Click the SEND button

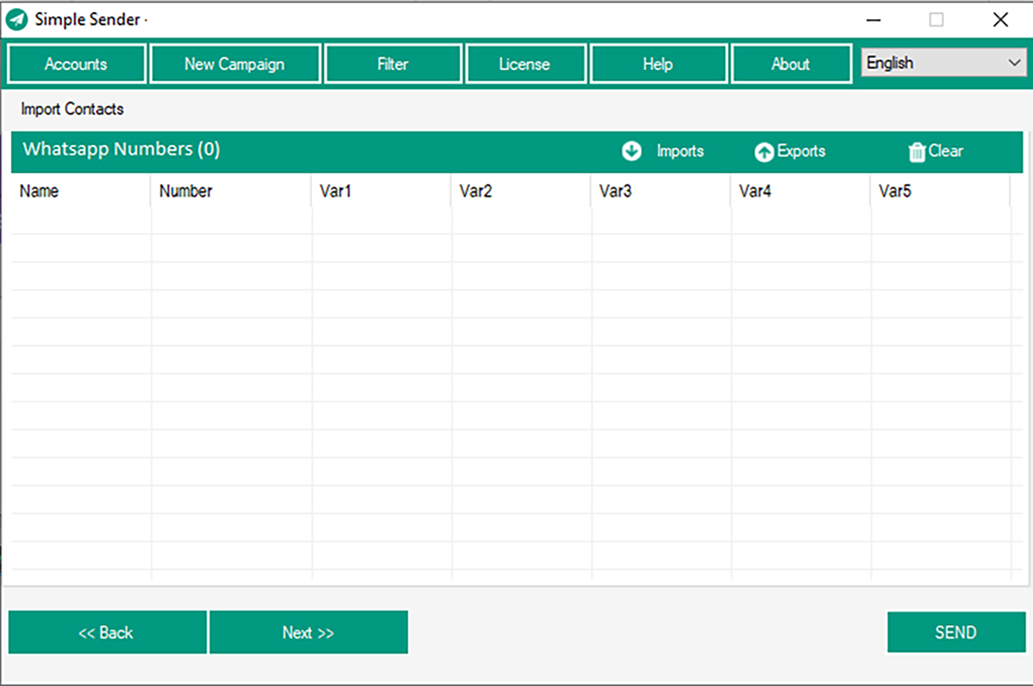956,632
